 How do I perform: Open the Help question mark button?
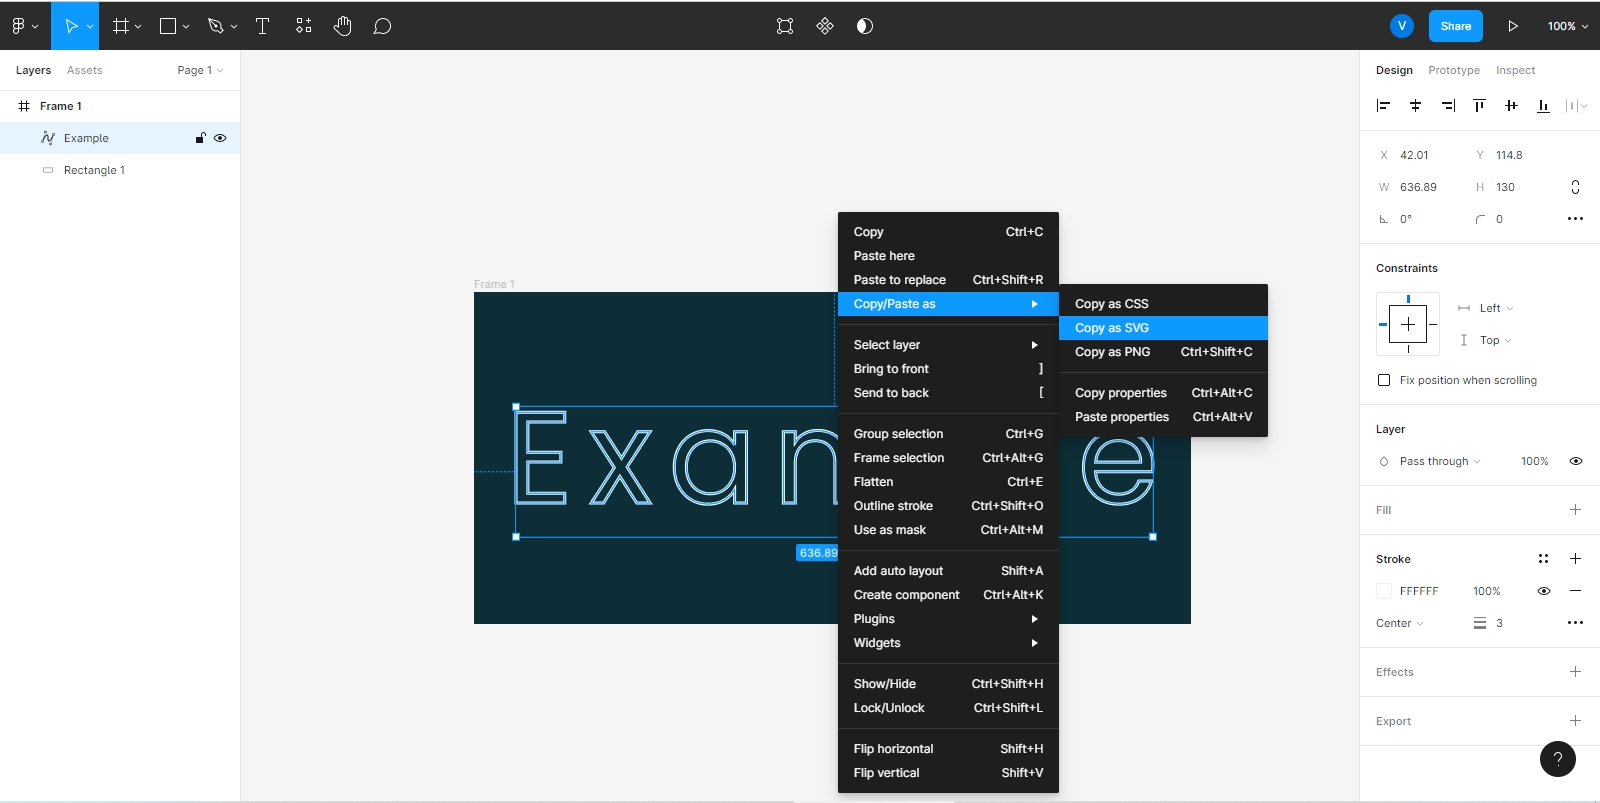pos(1557,759)
